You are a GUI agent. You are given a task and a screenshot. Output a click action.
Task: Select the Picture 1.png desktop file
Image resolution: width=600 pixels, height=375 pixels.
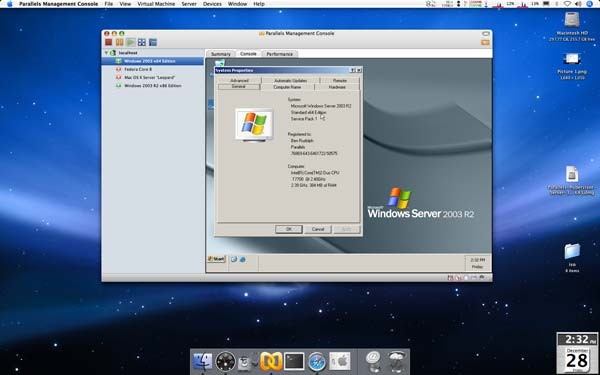tap(572, 59)
